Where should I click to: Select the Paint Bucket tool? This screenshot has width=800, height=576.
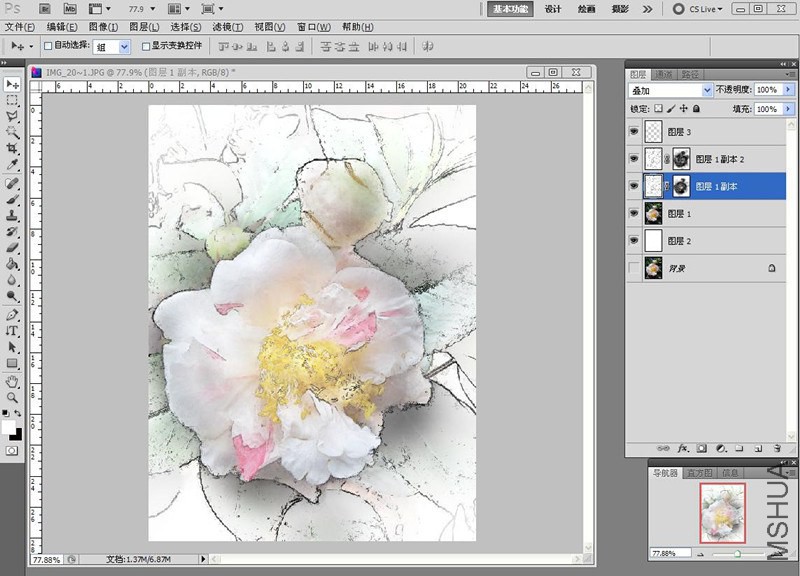click(x=12, y=264)
